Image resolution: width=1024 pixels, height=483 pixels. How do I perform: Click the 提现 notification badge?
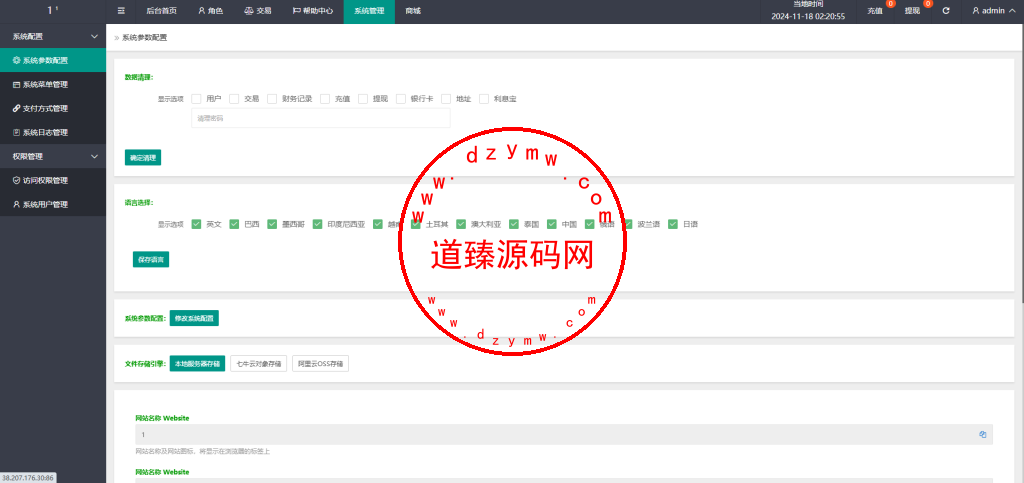(x=928, y=4)
